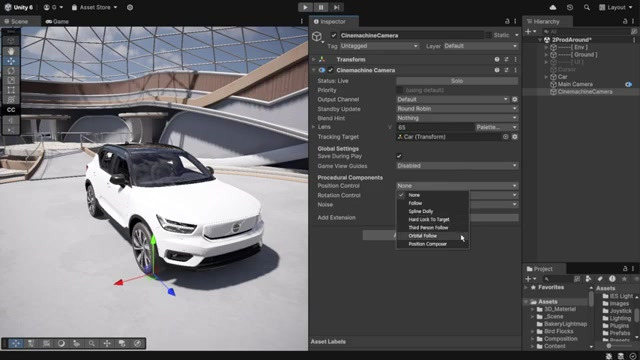Click Project search by label tag icon
Image resolution: width=640 pixels, height=360 pixels.
click(x=600, y=279)
